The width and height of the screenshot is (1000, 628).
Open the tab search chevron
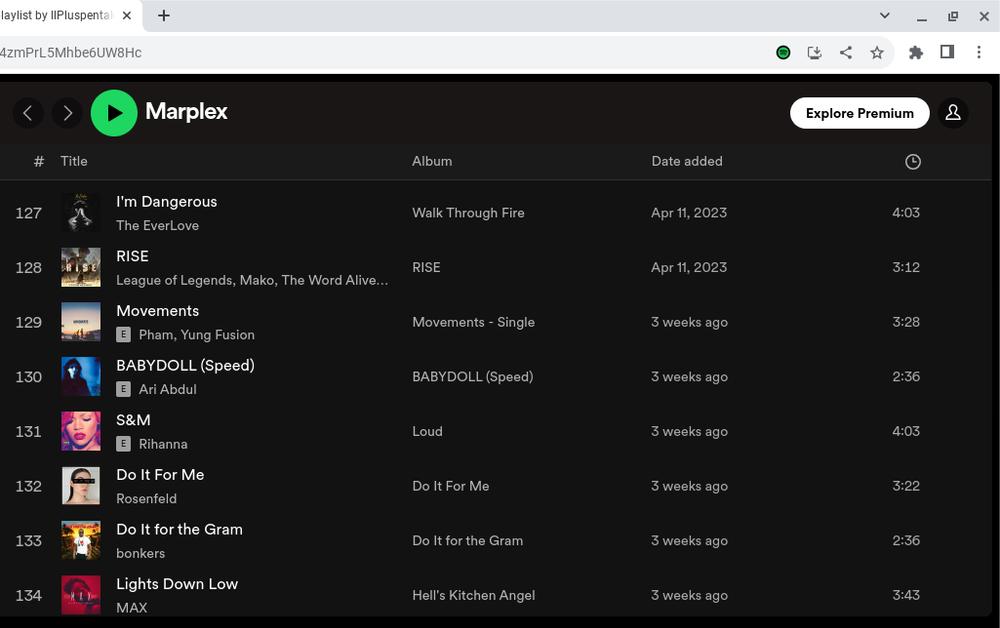[882, 15]
